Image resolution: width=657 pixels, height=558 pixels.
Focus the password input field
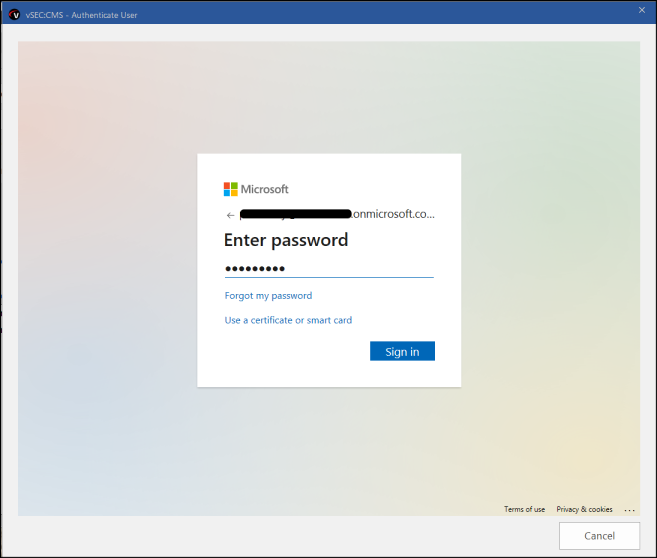329,269
